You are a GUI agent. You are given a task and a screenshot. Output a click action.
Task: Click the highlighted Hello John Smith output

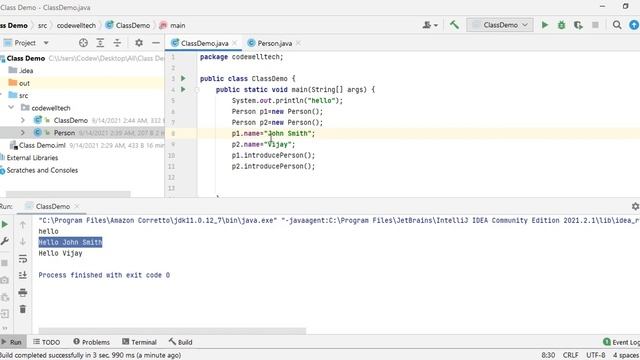click(70, 242)
